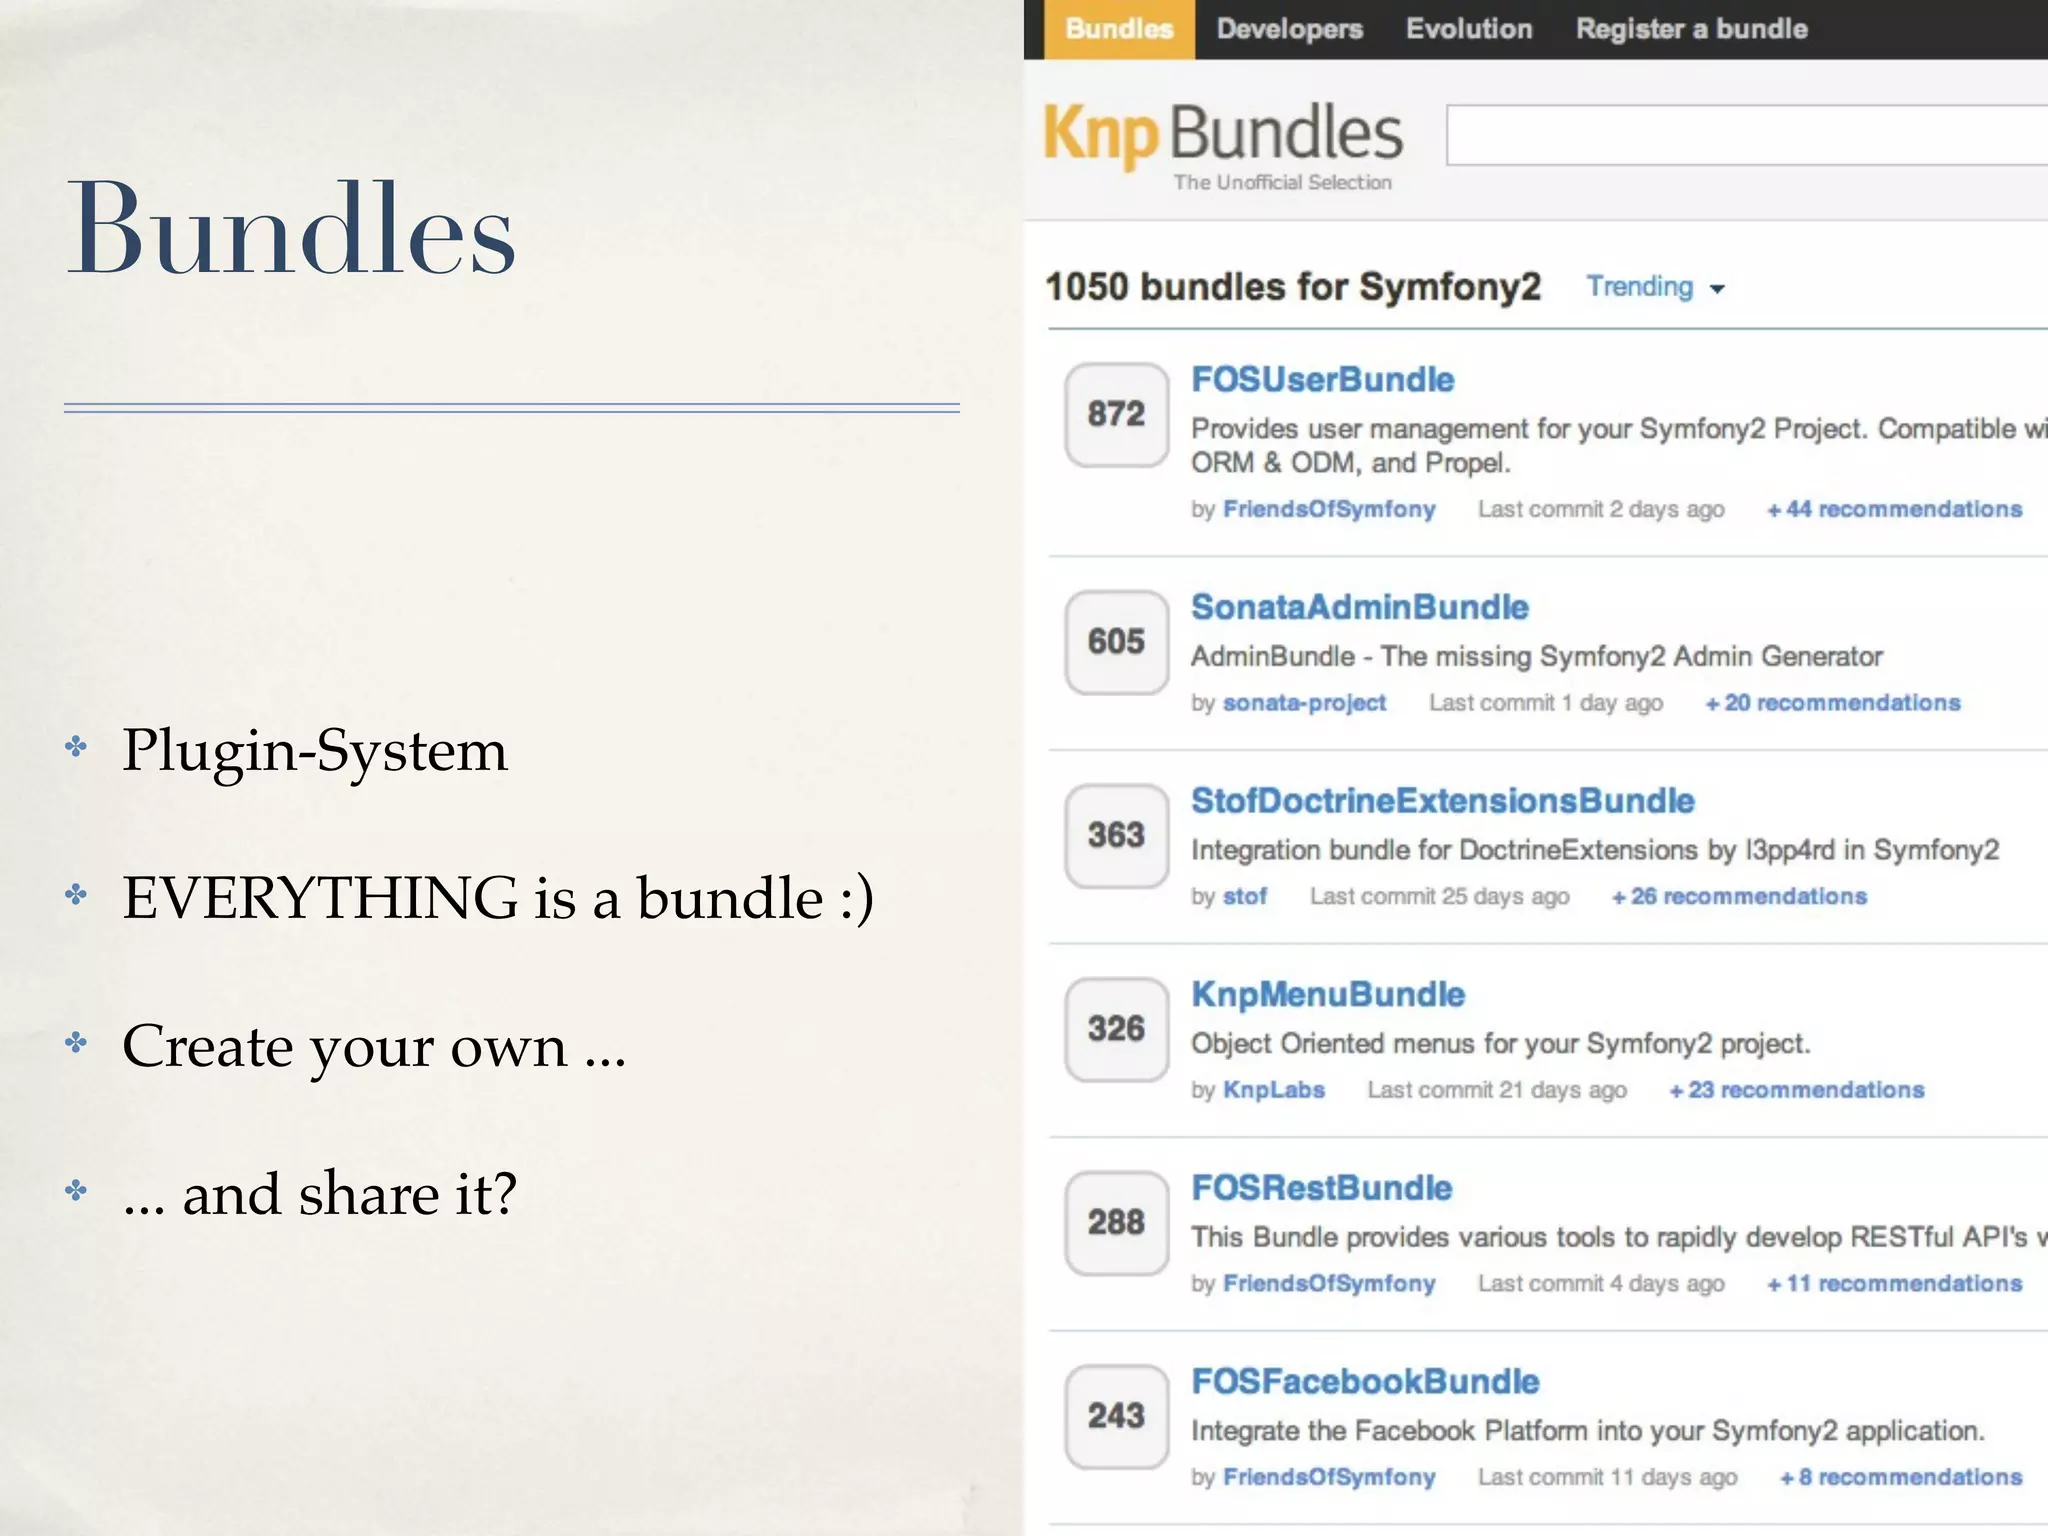The image size is (2048, 1536).
Task: Open the FOSUserBundle link
Action: click(1322, 380)
